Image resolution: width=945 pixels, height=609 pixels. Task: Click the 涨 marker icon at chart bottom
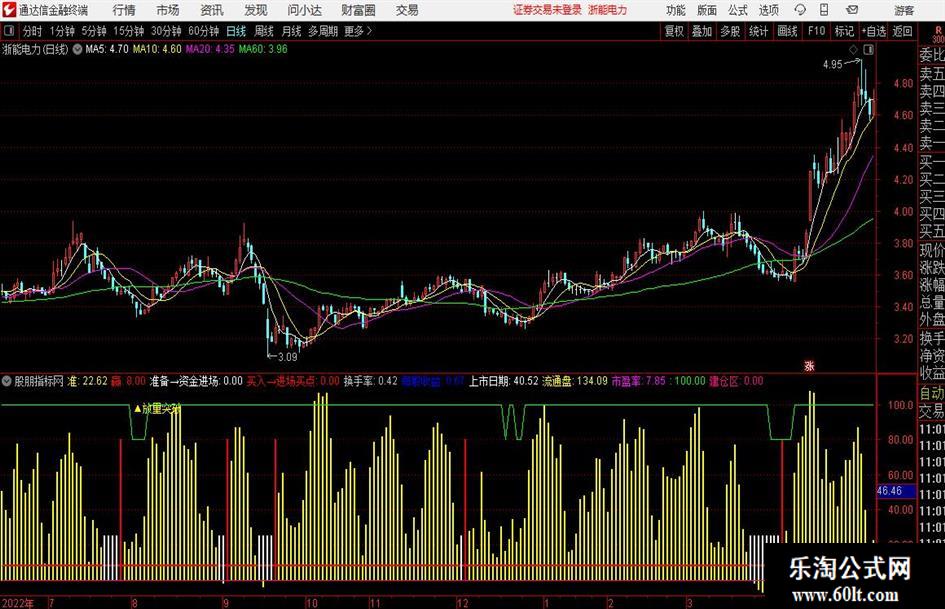809,366
